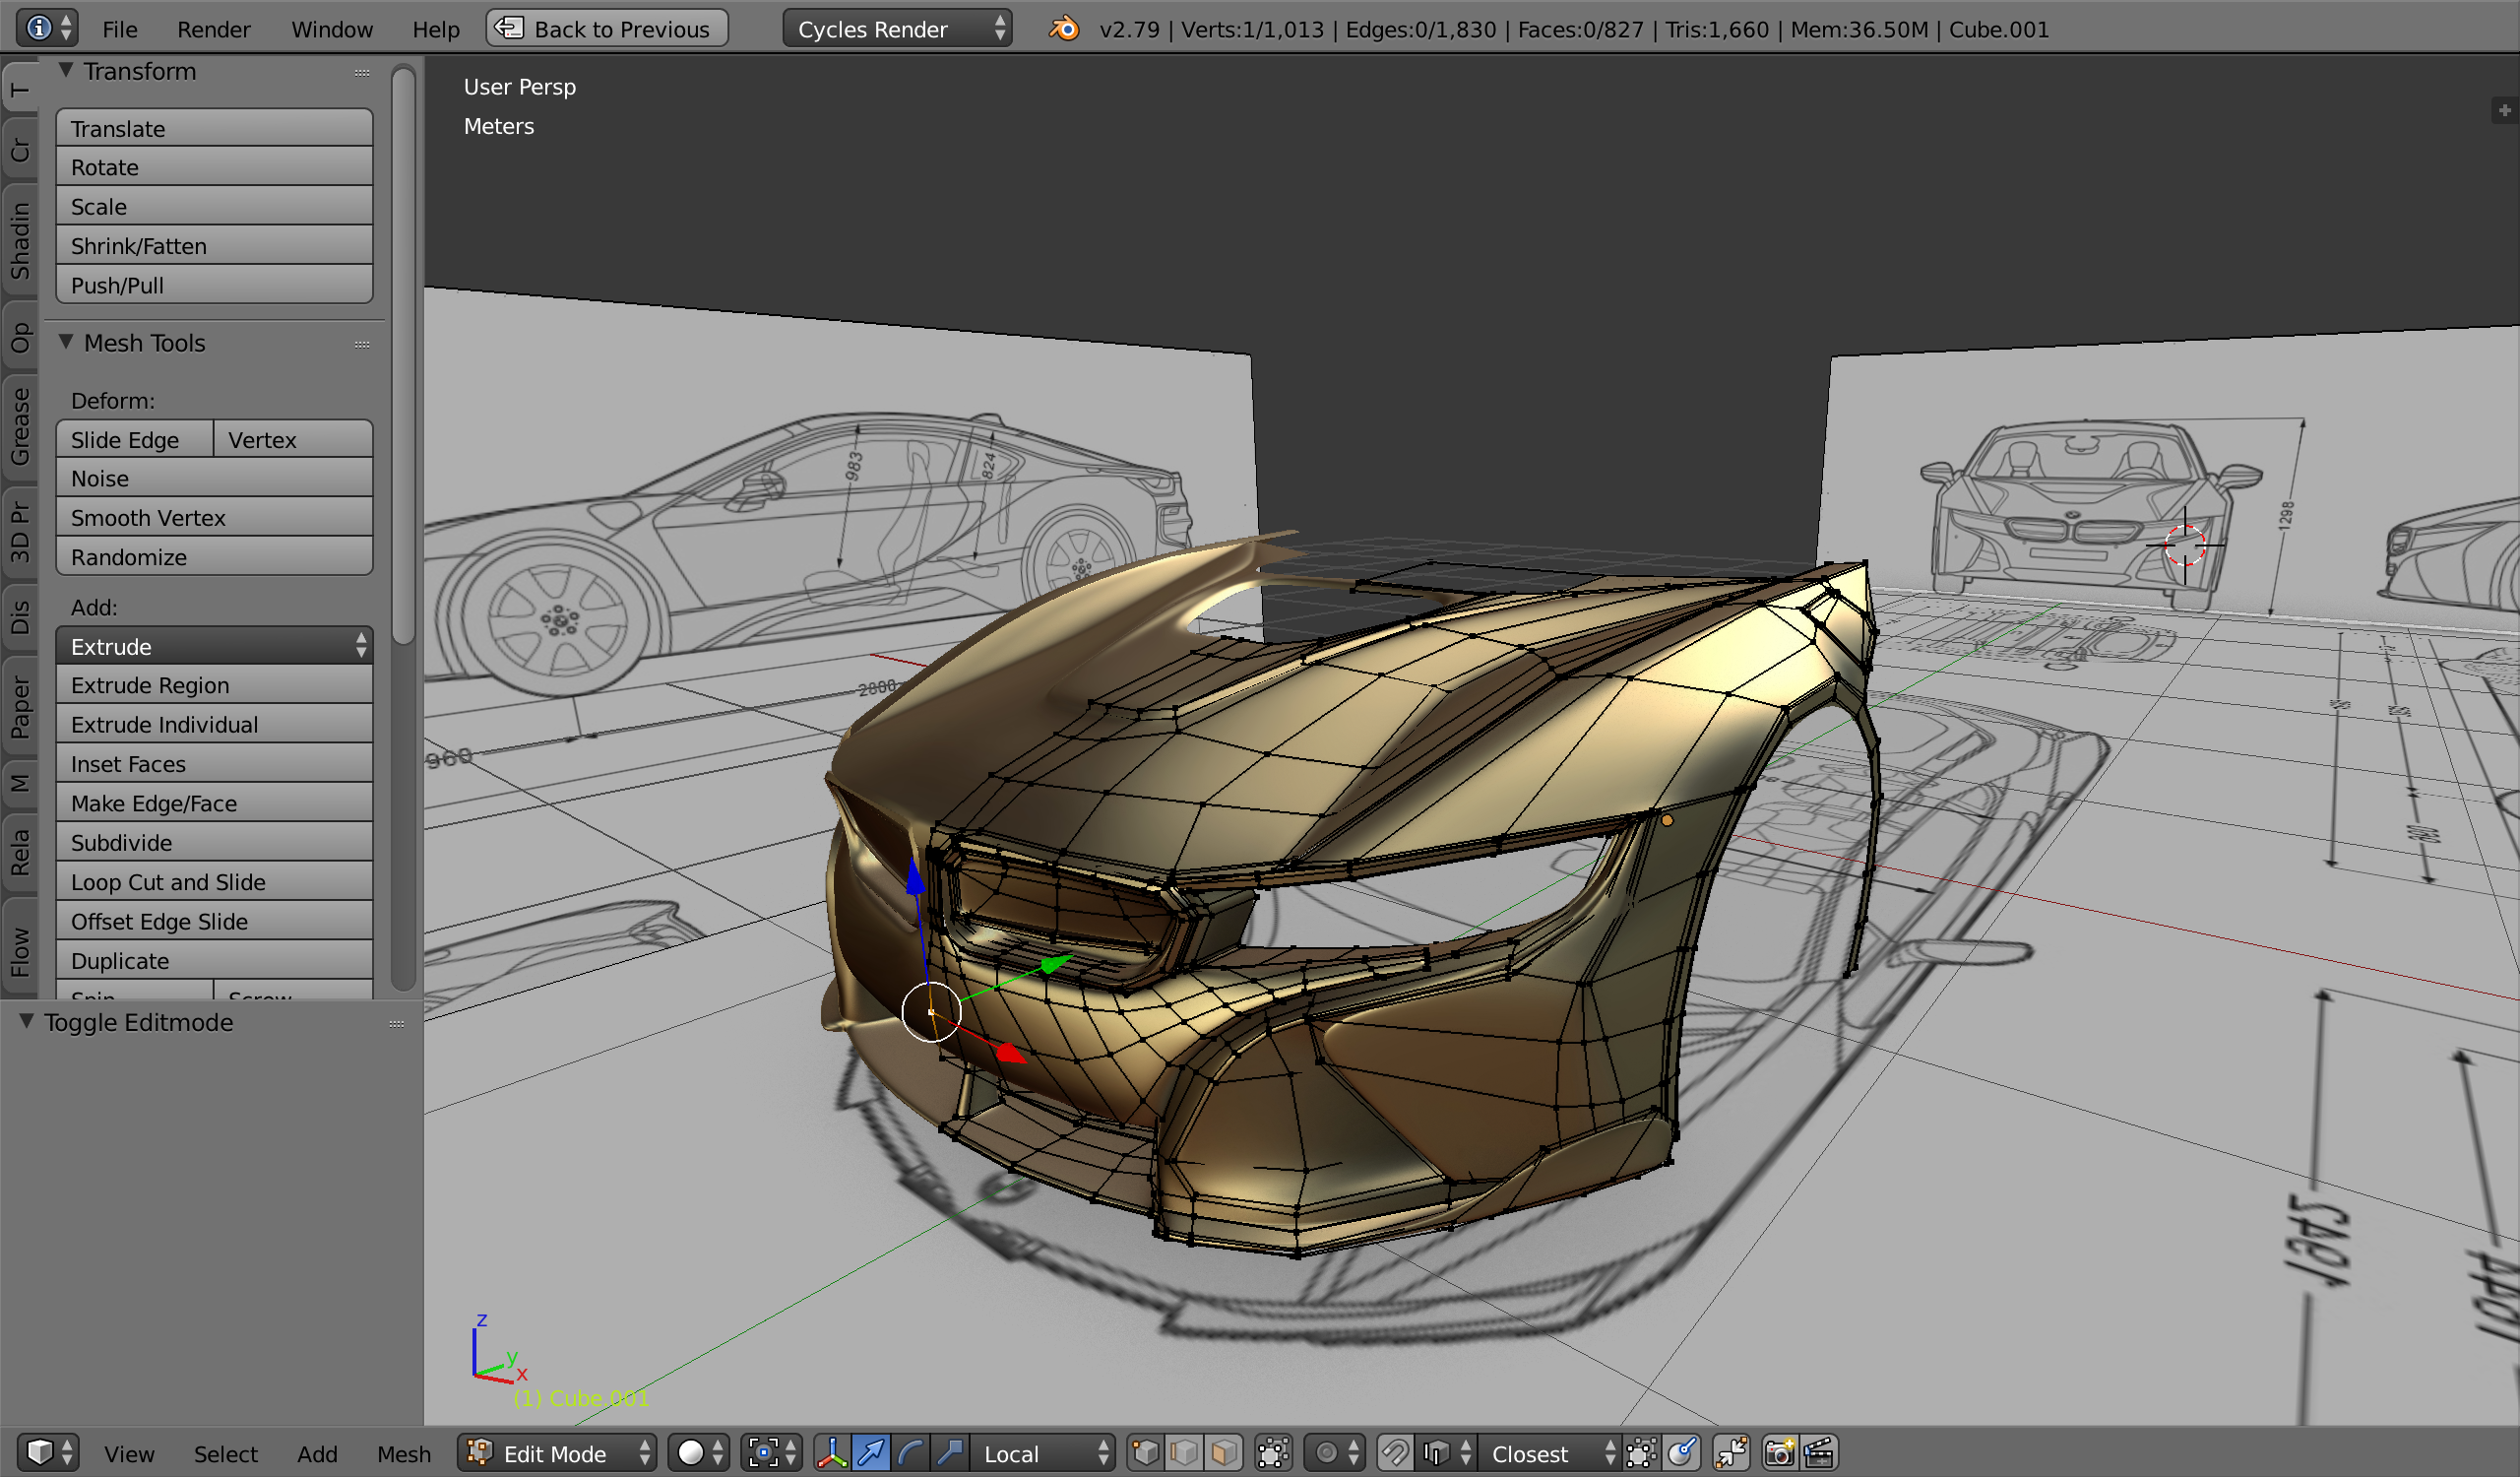The width and height of the screenshot is (2520, 1477).
Task: Open the Edit Mode dropdown
Action: [558, 1453]
